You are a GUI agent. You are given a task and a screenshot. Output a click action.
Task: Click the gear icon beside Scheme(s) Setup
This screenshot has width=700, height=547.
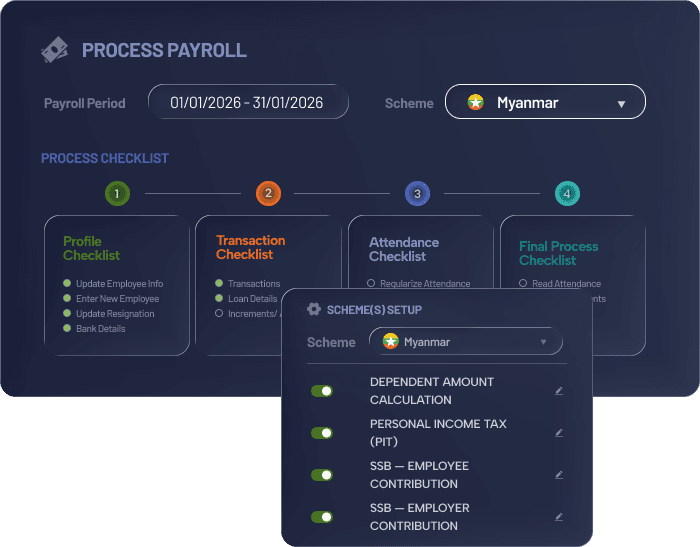pos(314,309)
